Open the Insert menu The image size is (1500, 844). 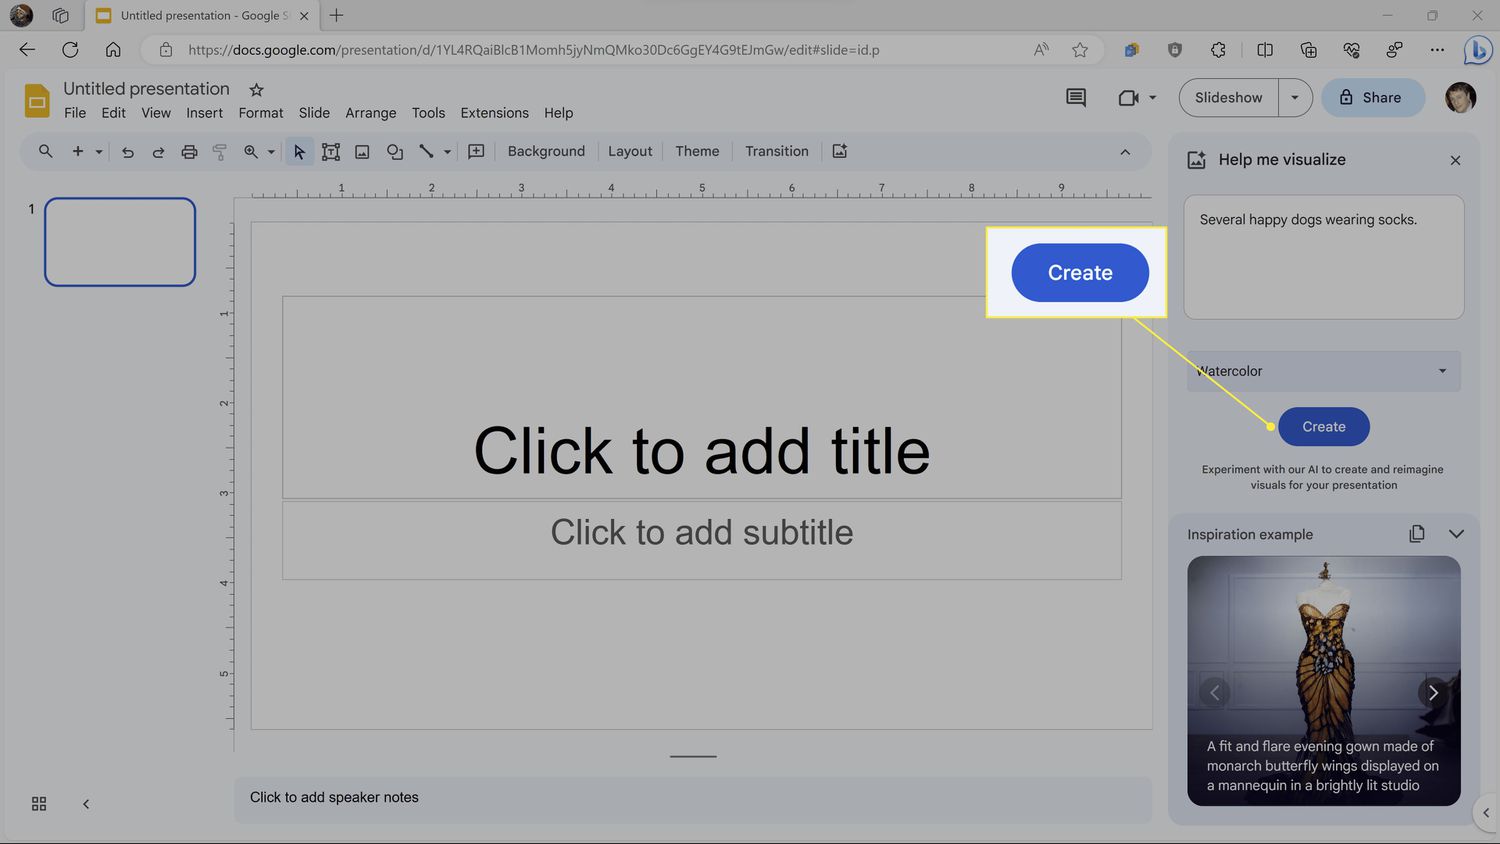coord(204,113)
